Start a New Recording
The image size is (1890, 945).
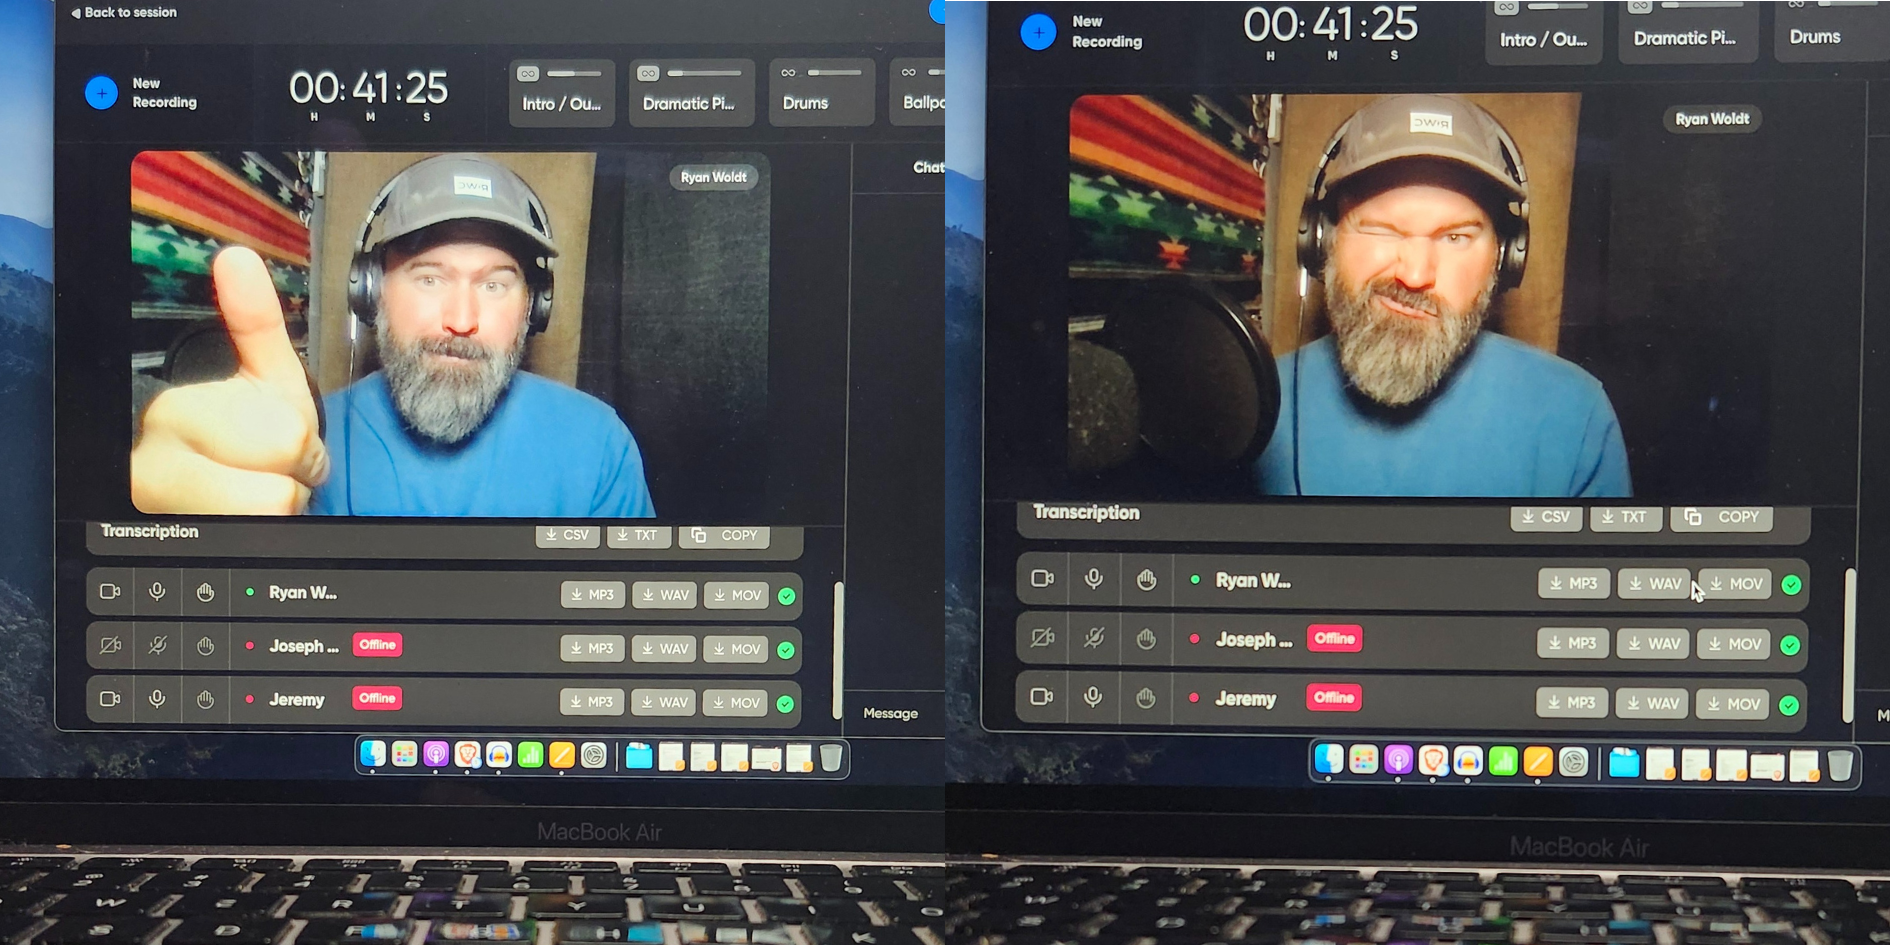(102, 93)
